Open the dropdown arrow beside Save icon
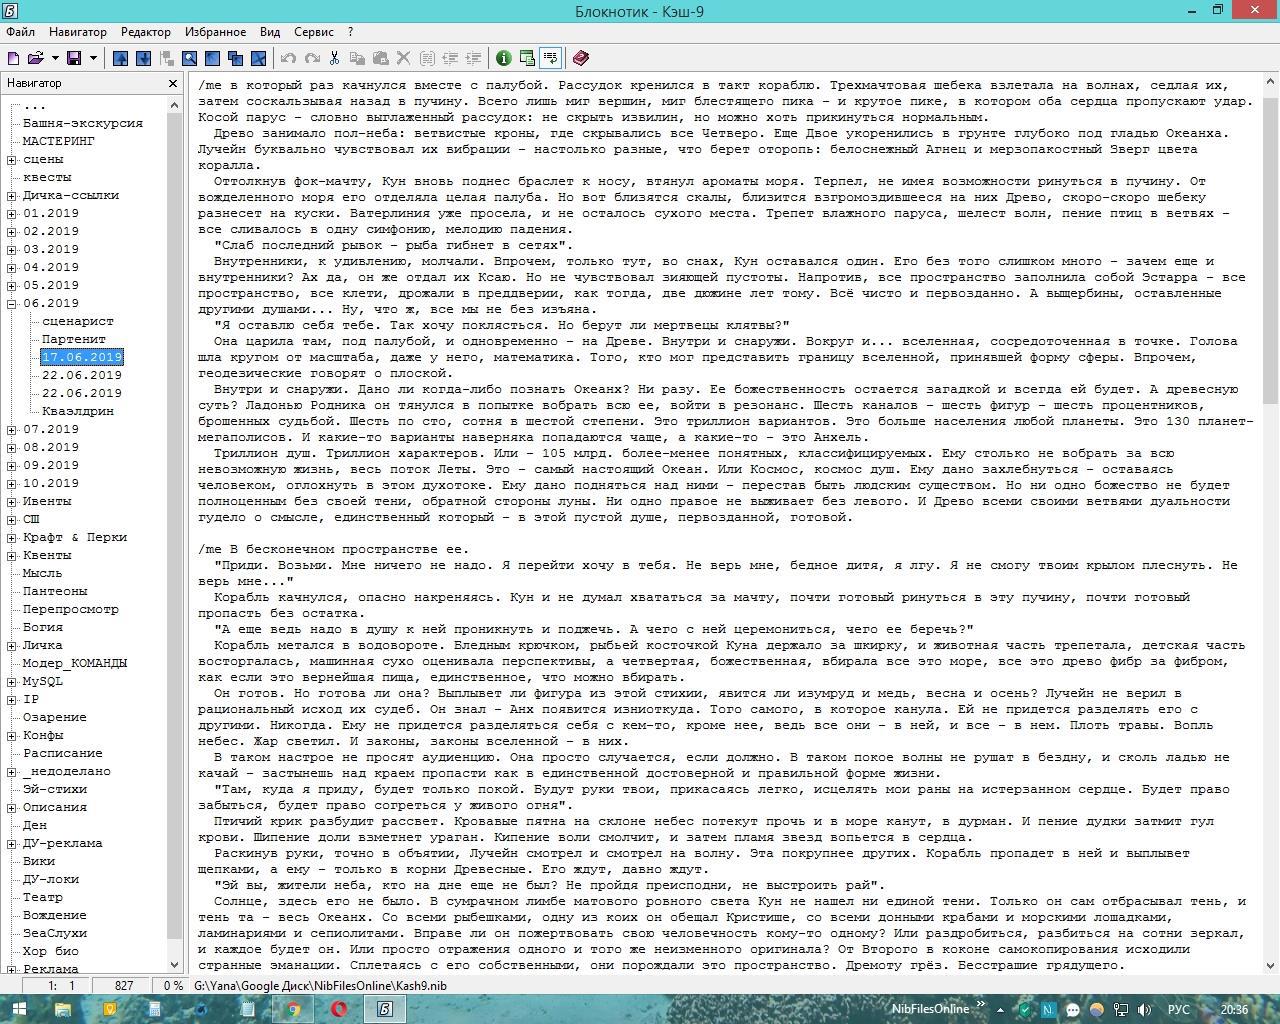 pyautogui.click(x=93, y=58)
